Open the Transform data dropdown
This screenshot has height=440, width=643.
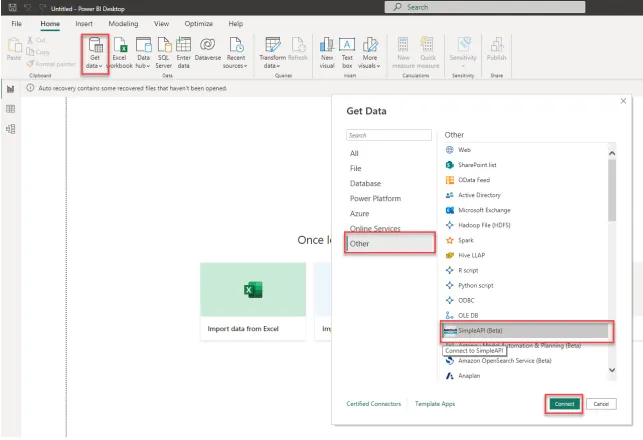(272, 53)
